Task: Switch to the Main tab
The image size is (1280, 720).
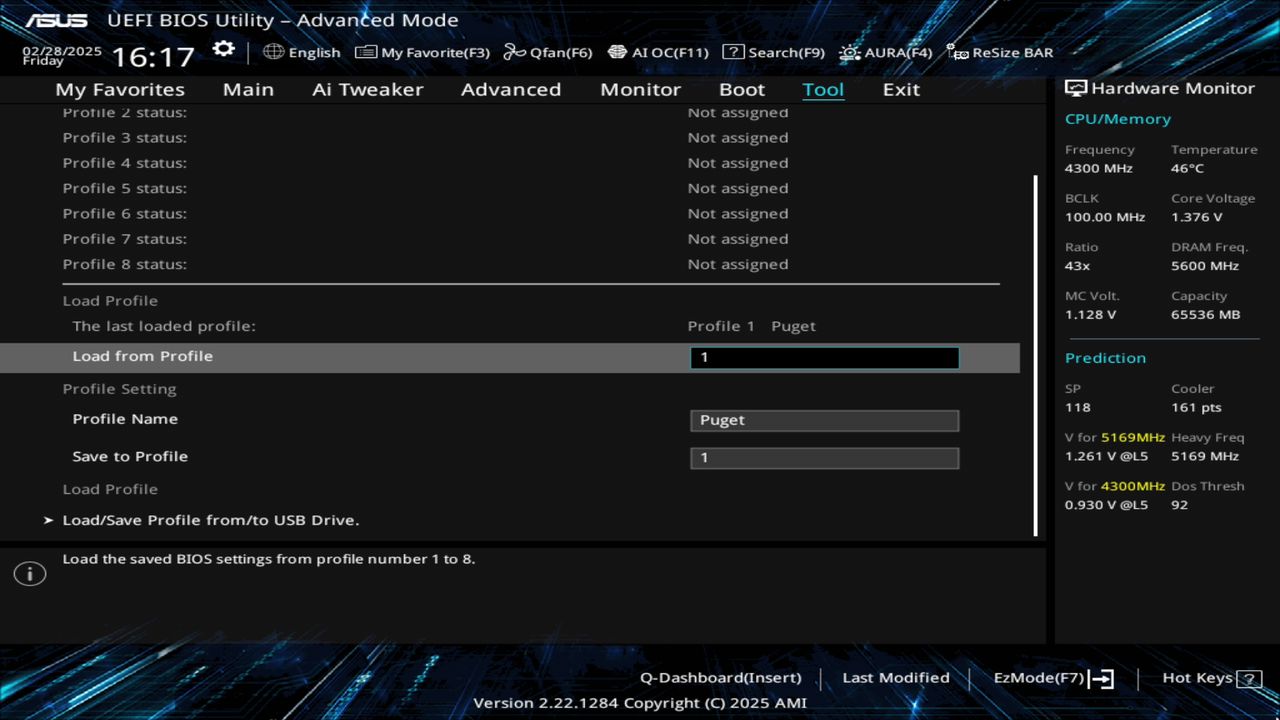Action: click(248, 89)
